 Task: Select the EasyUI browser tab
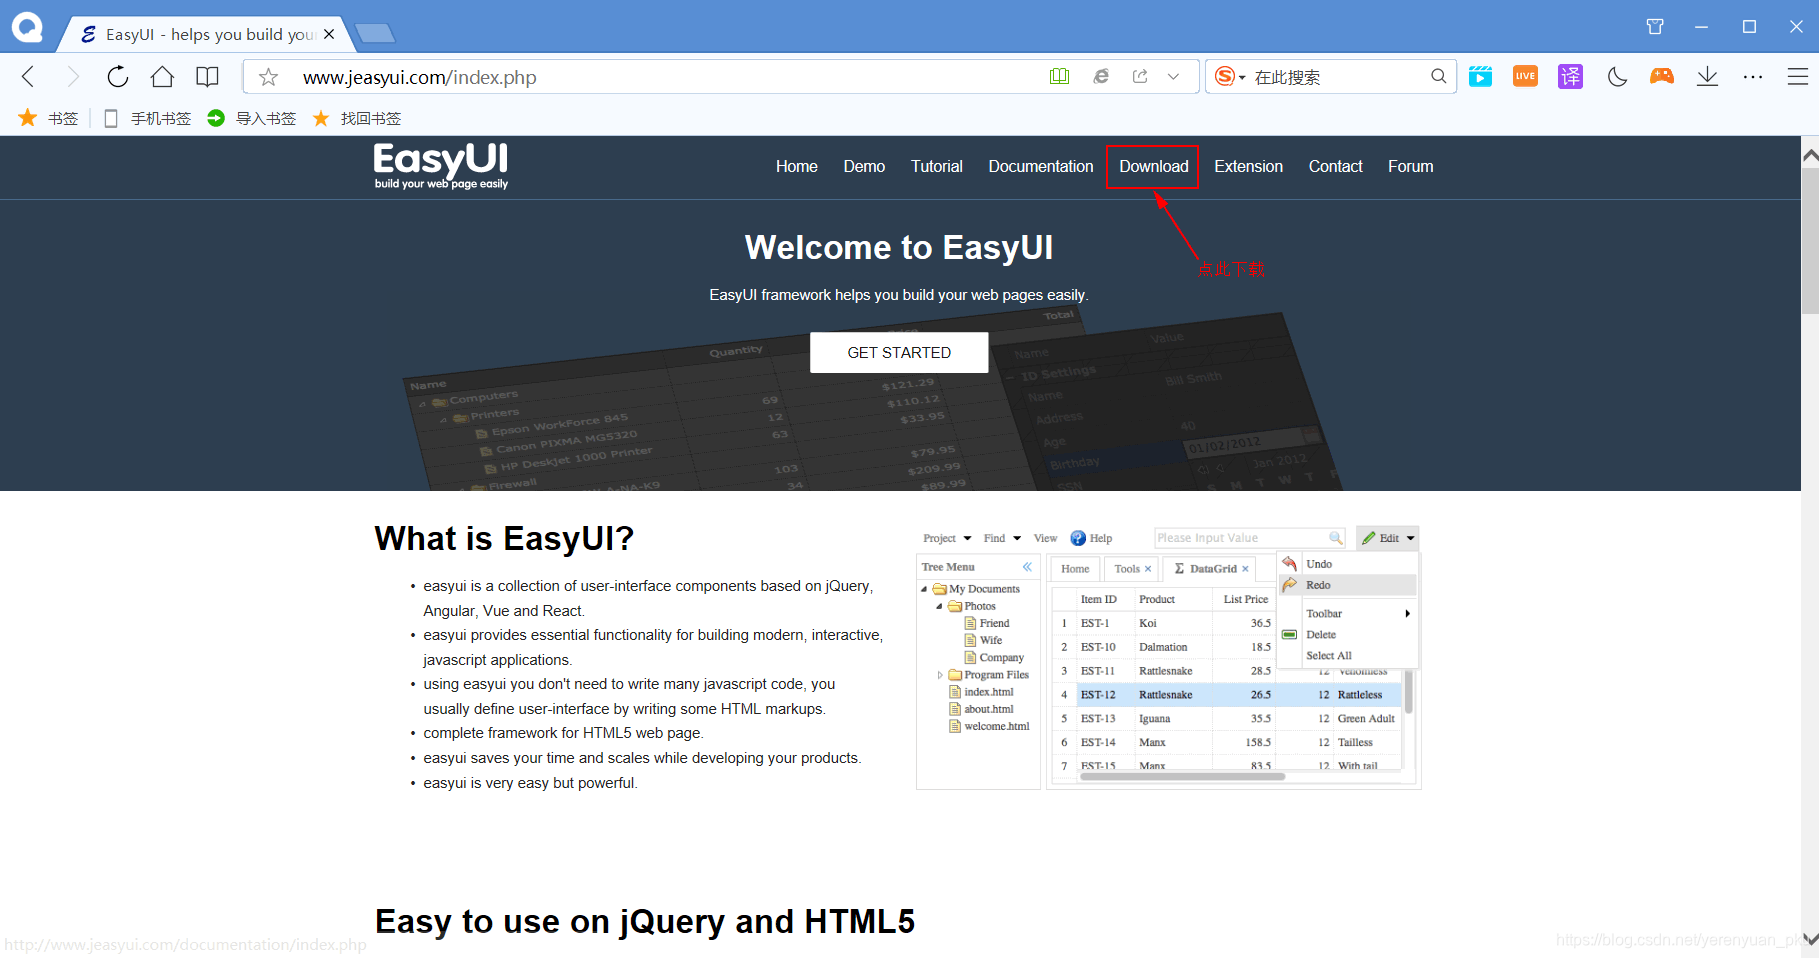(205, 34)
